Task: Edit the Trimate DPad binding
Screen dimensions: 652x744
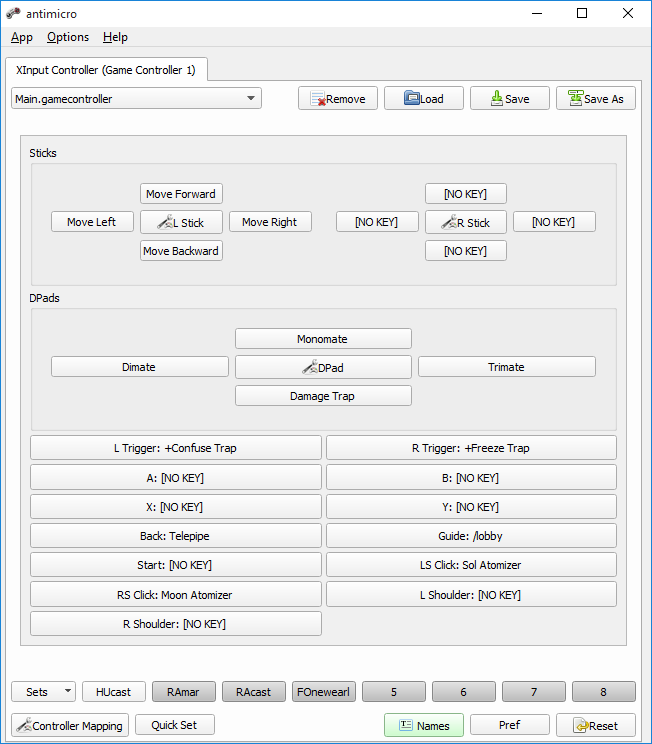Action: pos(507,367)
